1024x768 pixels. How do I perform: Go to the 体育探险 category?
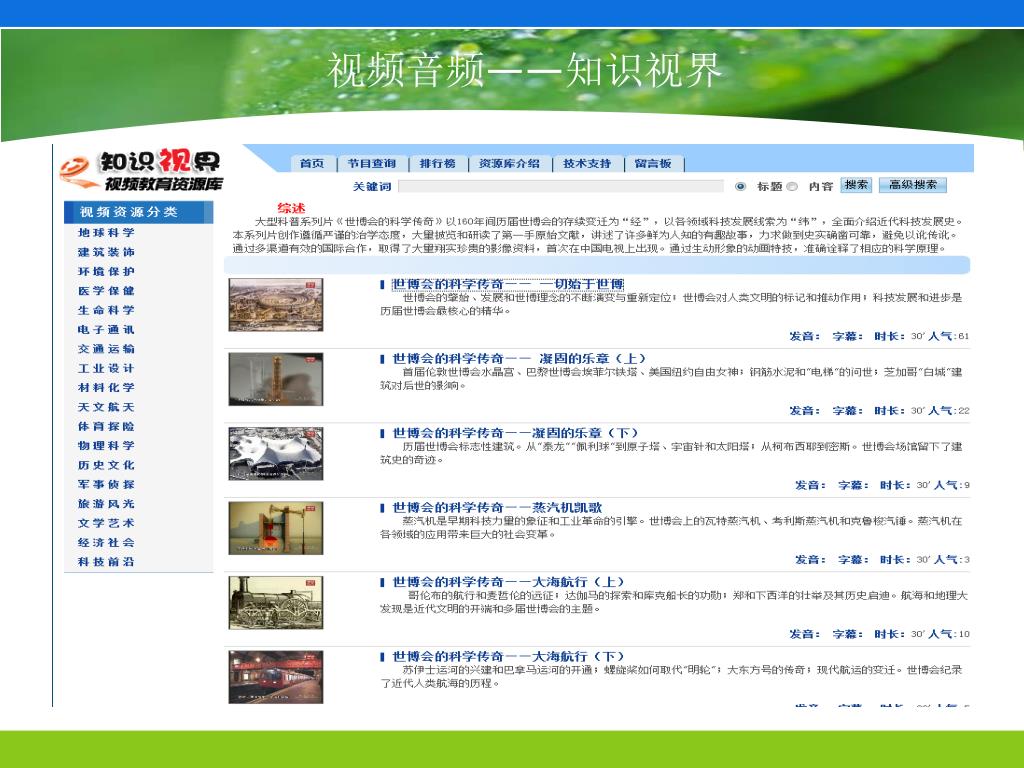(x=106, y=426)
